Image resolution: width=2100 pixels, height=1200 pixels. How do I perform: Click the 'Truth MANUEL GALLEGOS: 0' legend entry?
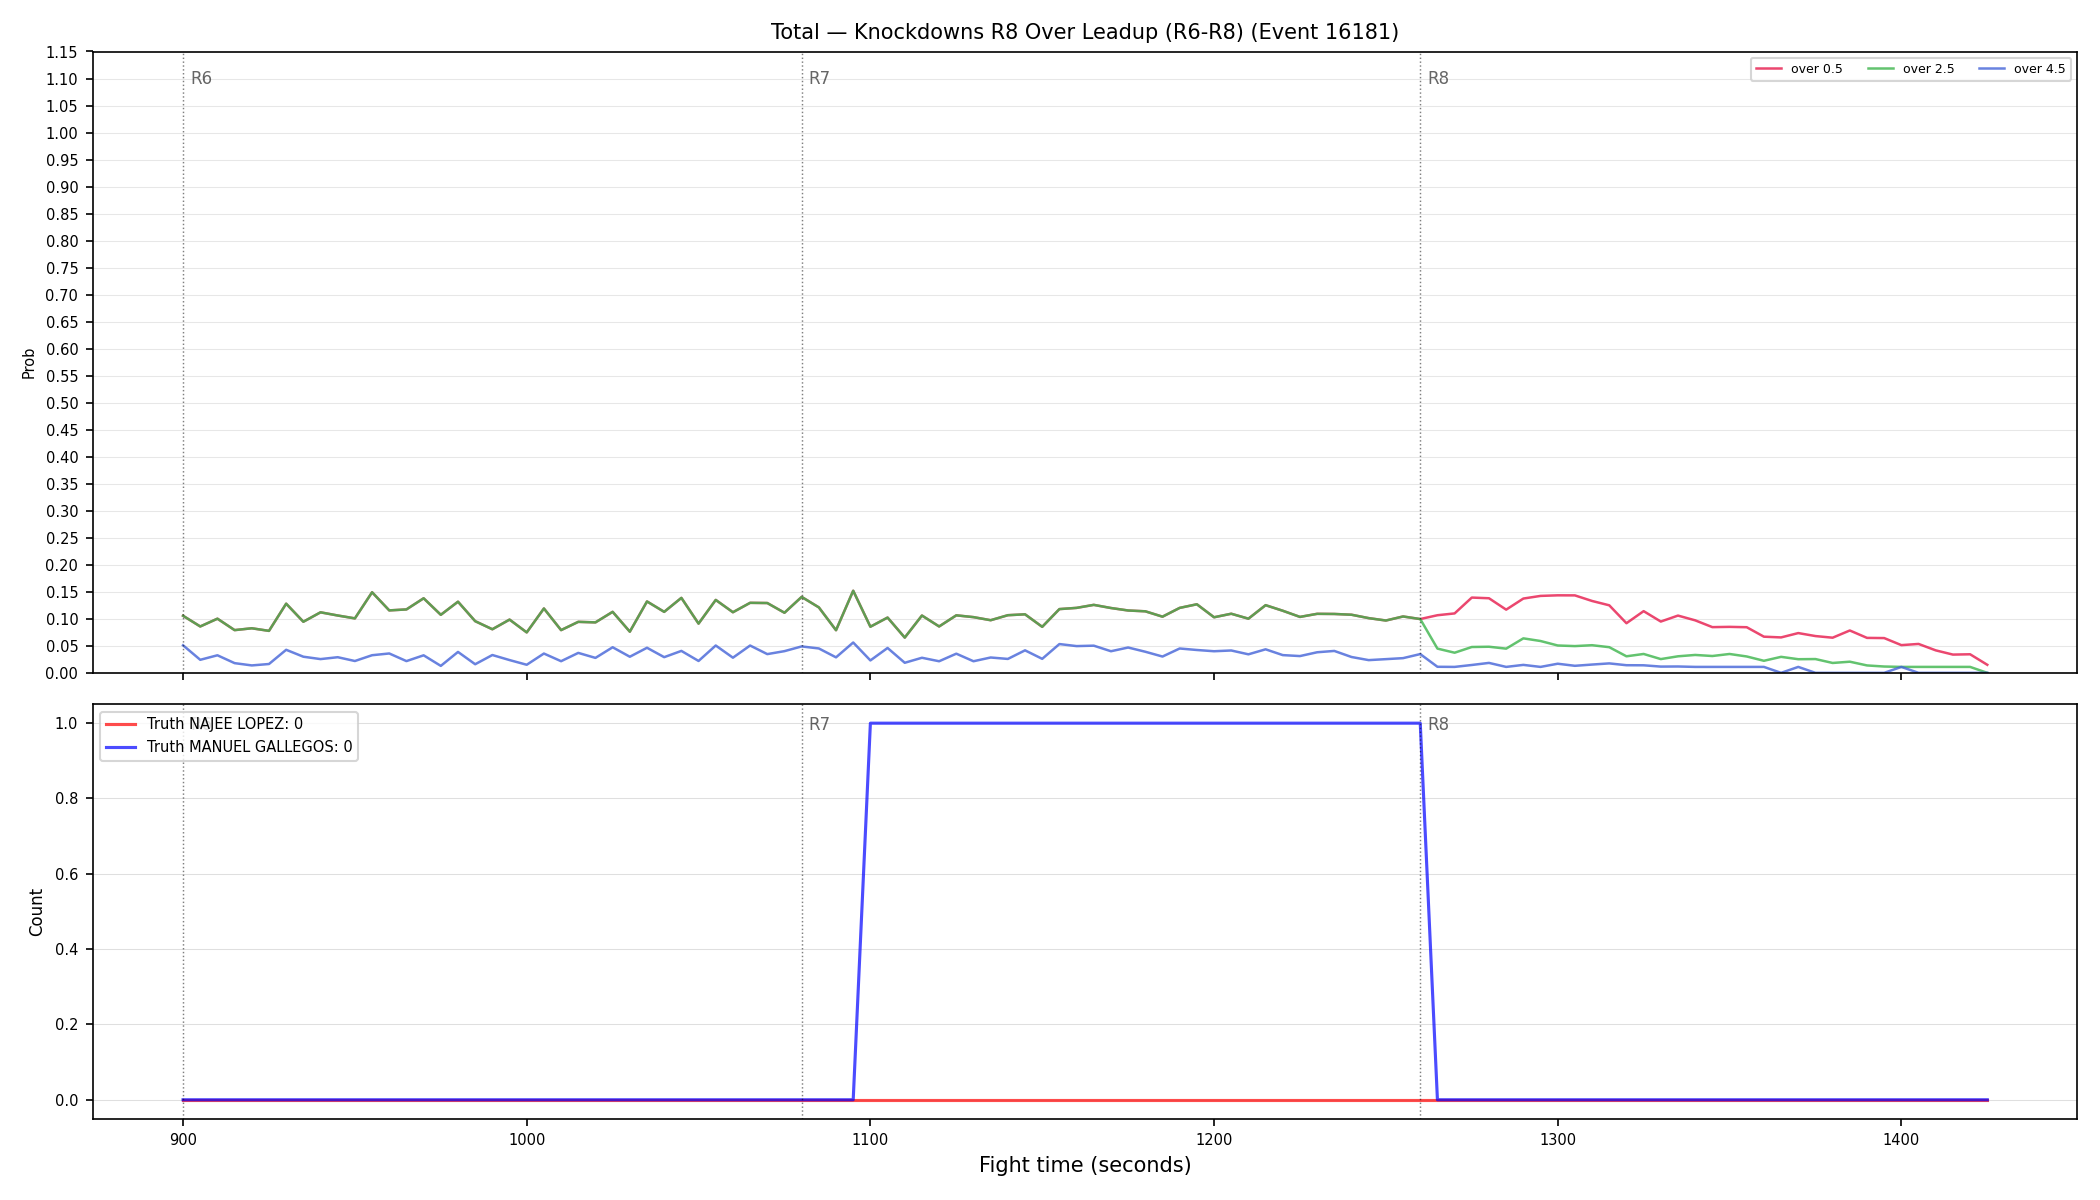(x=249, y=747)
